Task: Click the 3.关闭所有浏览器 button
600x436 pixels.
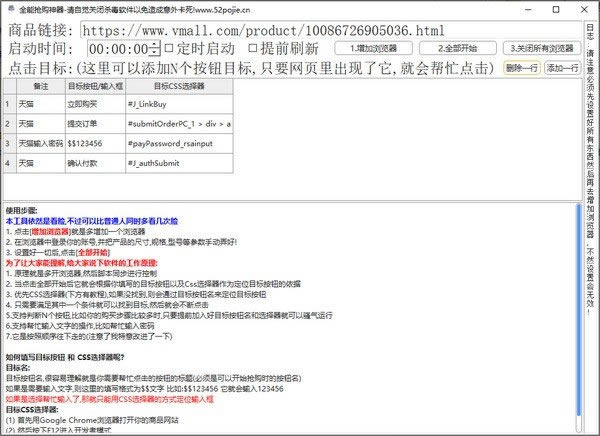Action: pyautogui.click(x=542, y=48)
